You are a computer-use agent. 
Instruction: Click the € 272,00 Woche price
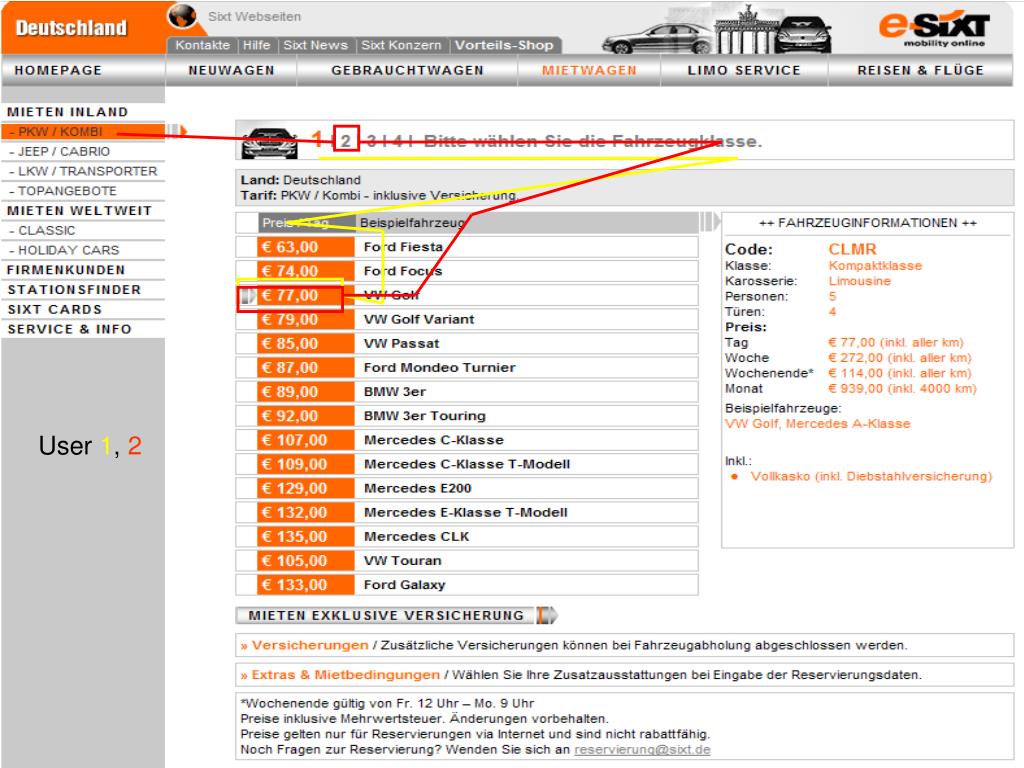[x=899, y=358]
